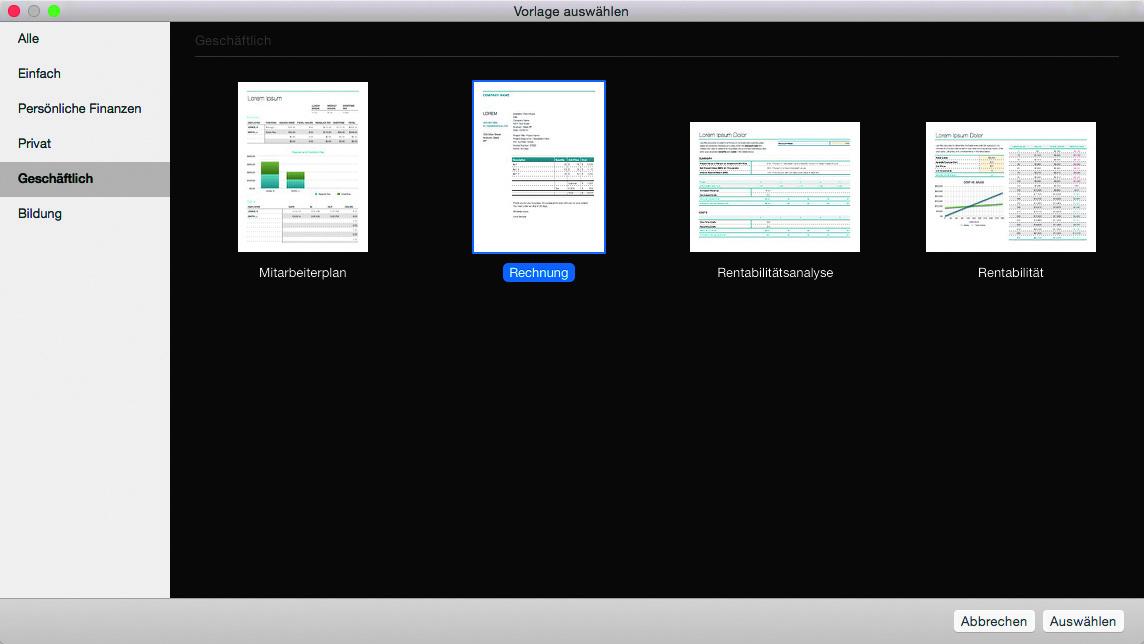Cancel with the Abbrechen button
Viewport: 1144px width, 644px height.
coord(994,621)
